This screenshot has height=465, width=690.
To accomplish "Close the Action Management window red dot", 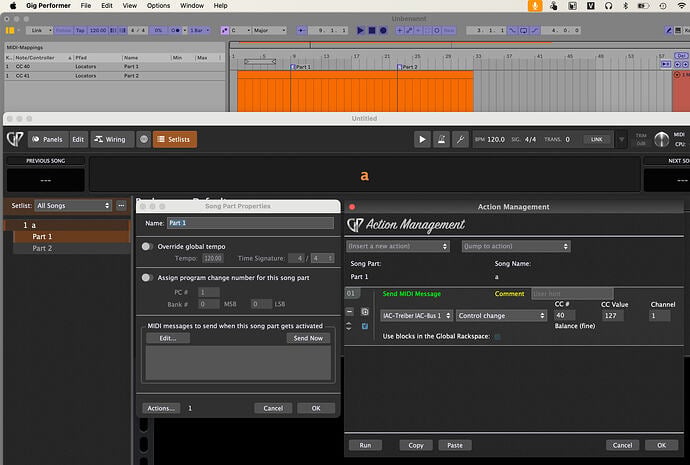I will click(352, 207).
